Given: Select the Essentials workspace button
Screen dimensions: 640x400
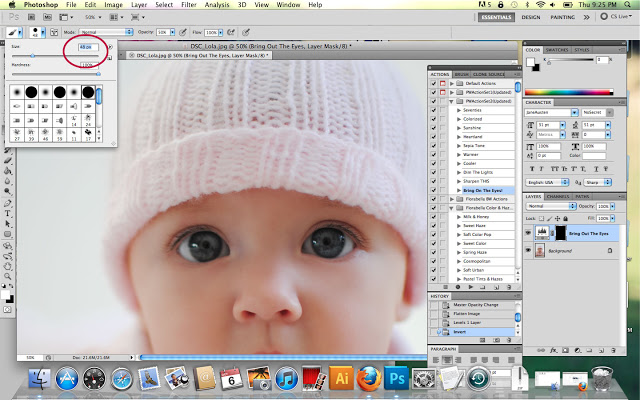Looking at the screenshot, I should 496,17.
